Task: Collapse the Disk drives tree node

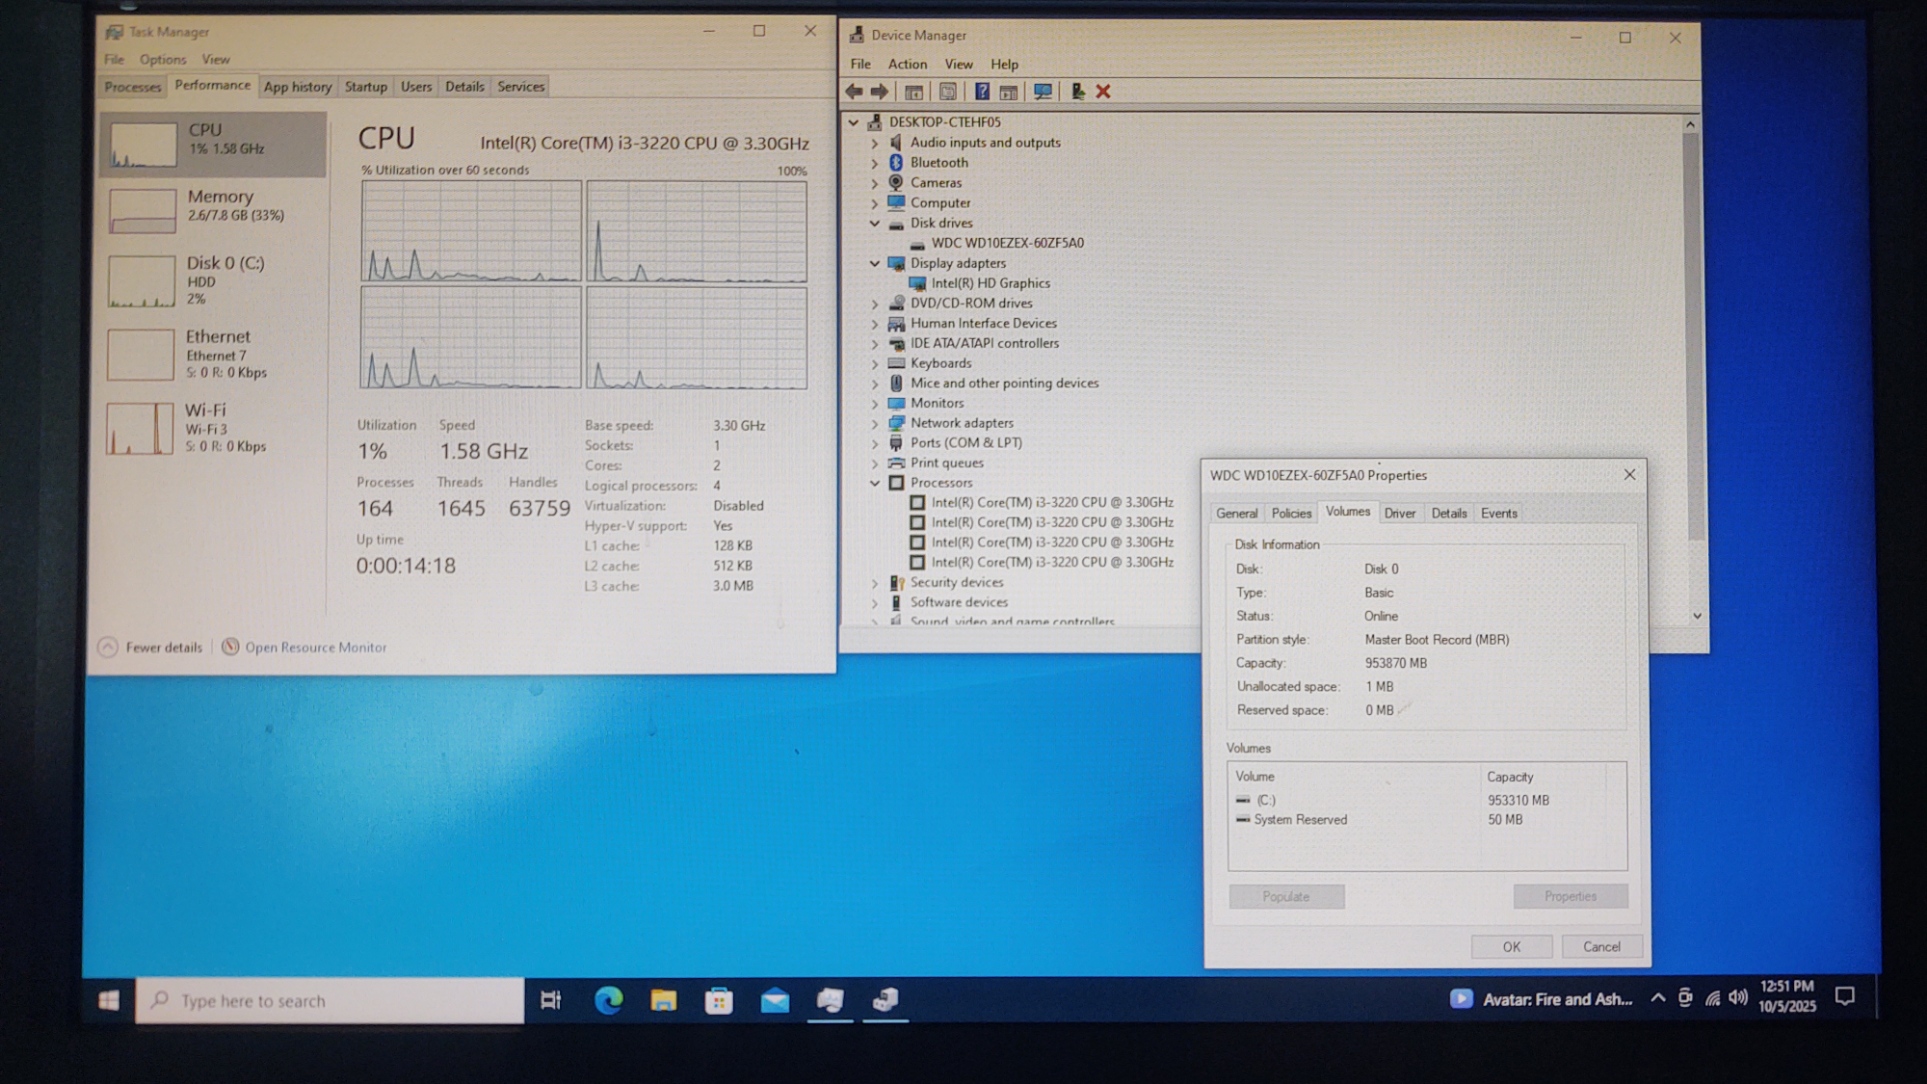Action: pos(875,223)
